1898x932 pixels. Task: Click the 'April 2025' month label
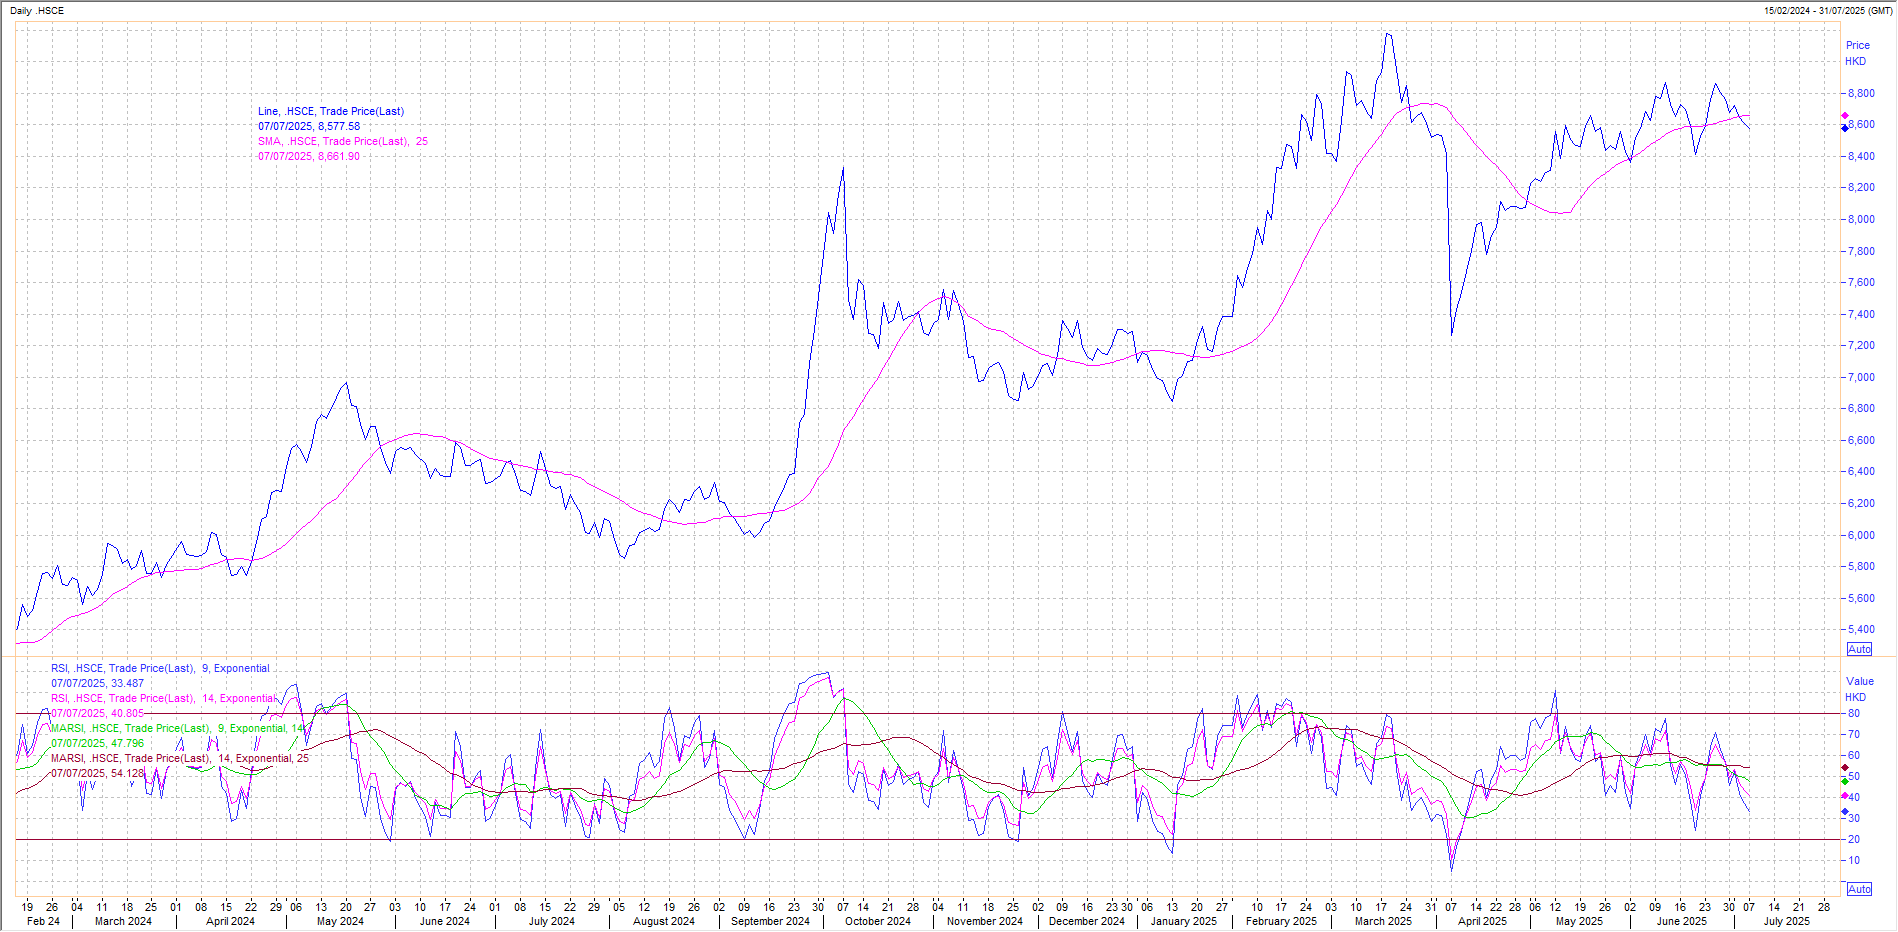click(x=1482, y=921)
